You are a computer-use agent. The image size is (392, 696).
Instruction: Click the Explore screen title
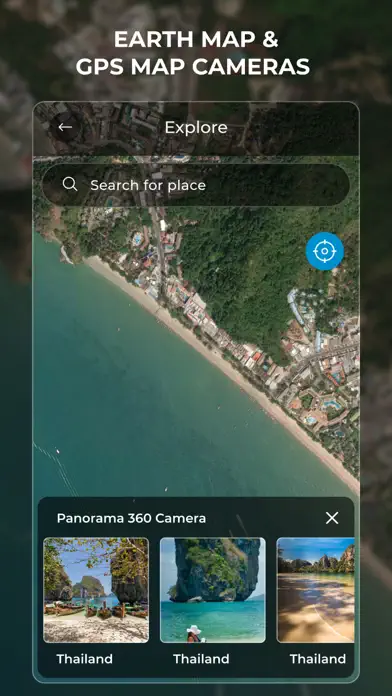tap(196, 128)
